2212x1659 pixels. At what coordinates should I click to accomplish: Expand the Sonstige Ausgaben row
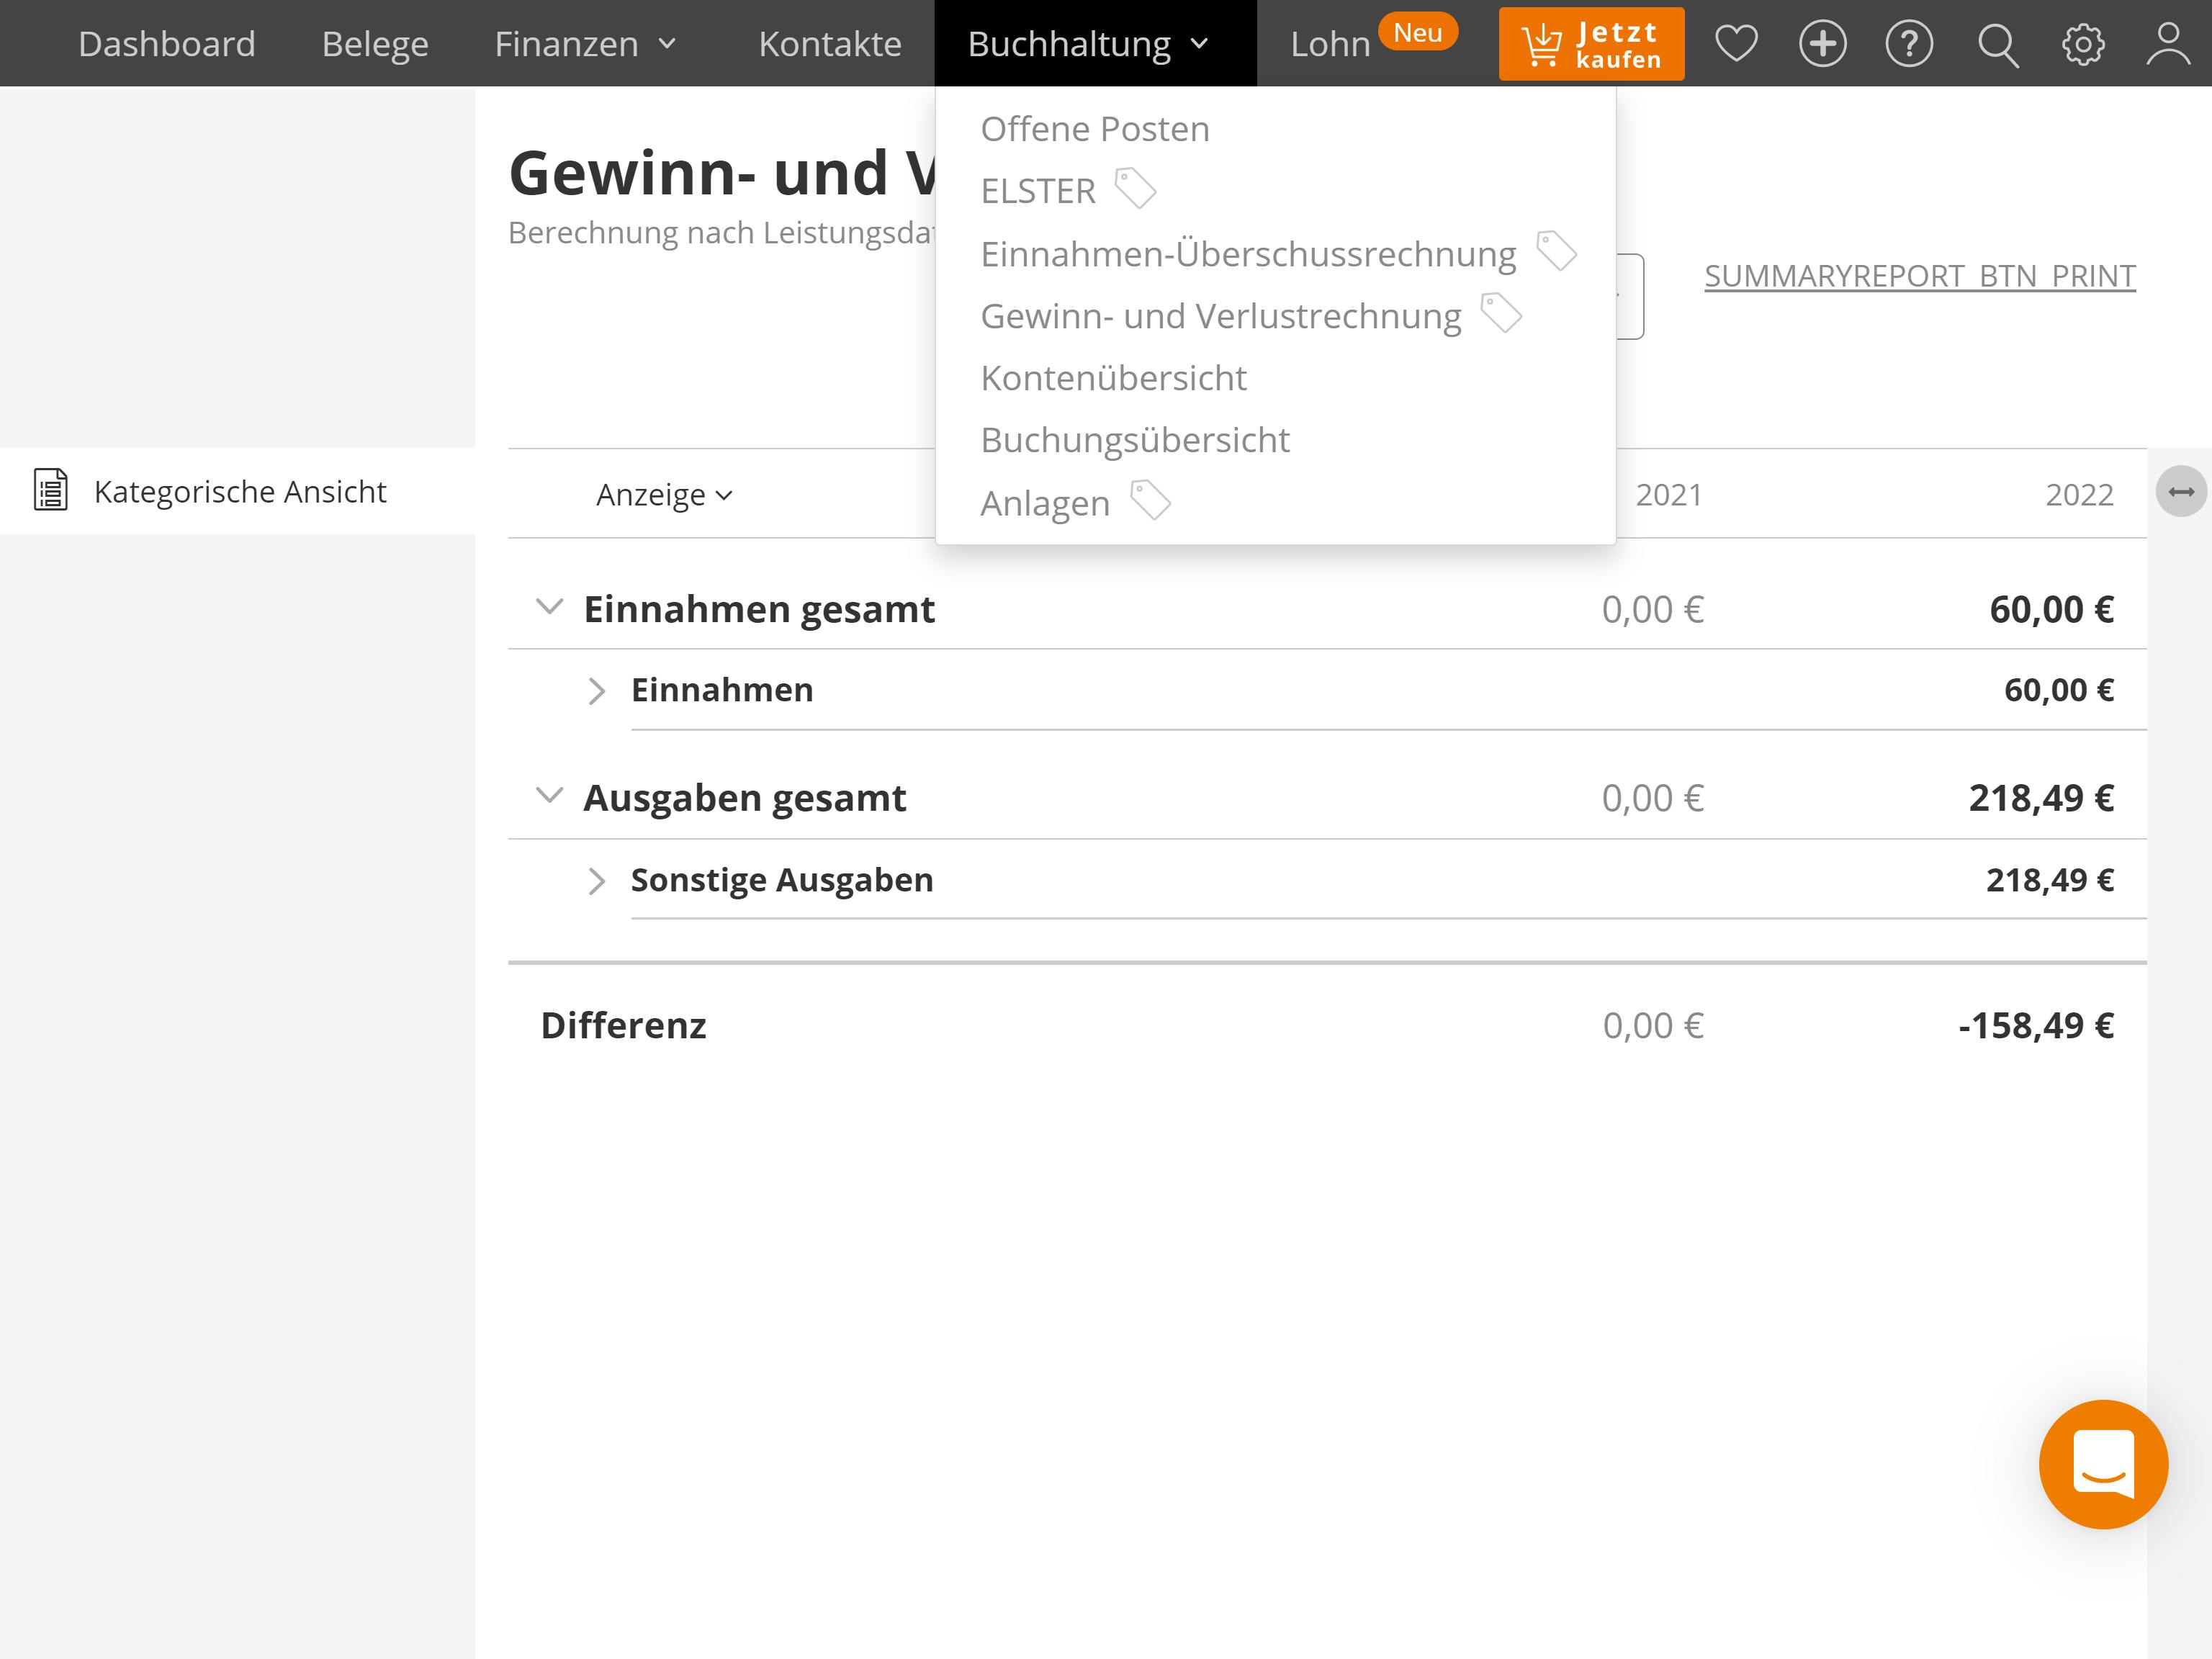click(x=597, y=881)
